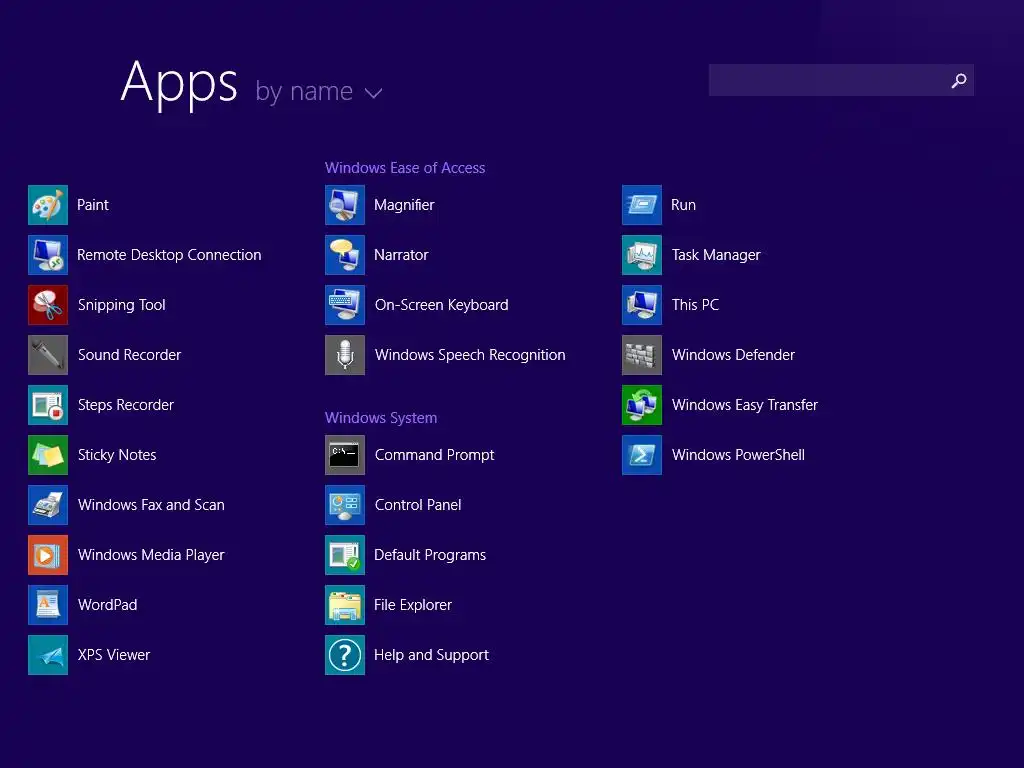Open the Paint app icon
This screenshot has height=768, width=1024.
tap(48, 205)
